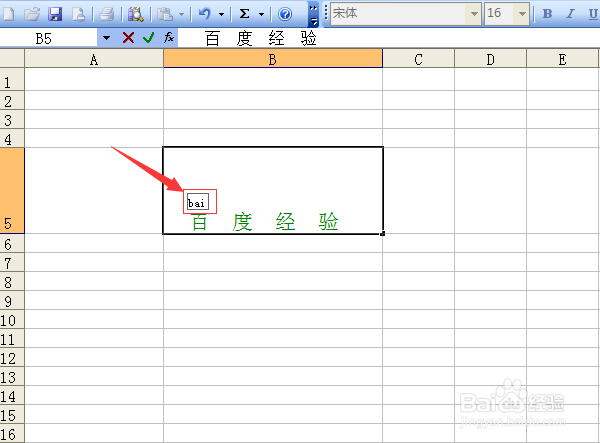This screenshot has height=443, width=600.
Task: Click the 宋体 font name field
Action: 399,14
